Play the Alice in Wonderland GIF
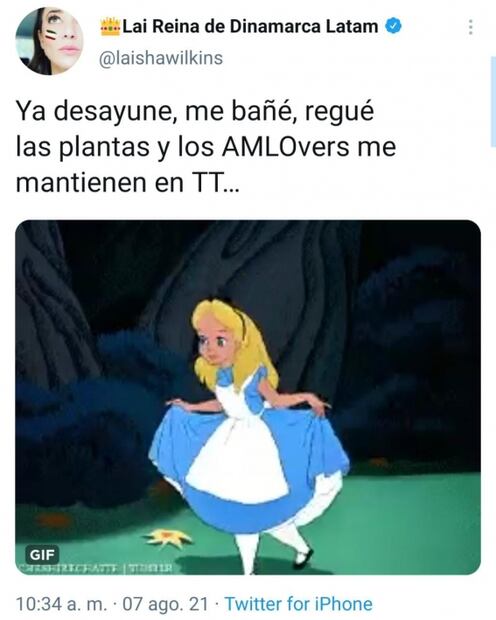 pyautogui.click(x=248, y=397)
